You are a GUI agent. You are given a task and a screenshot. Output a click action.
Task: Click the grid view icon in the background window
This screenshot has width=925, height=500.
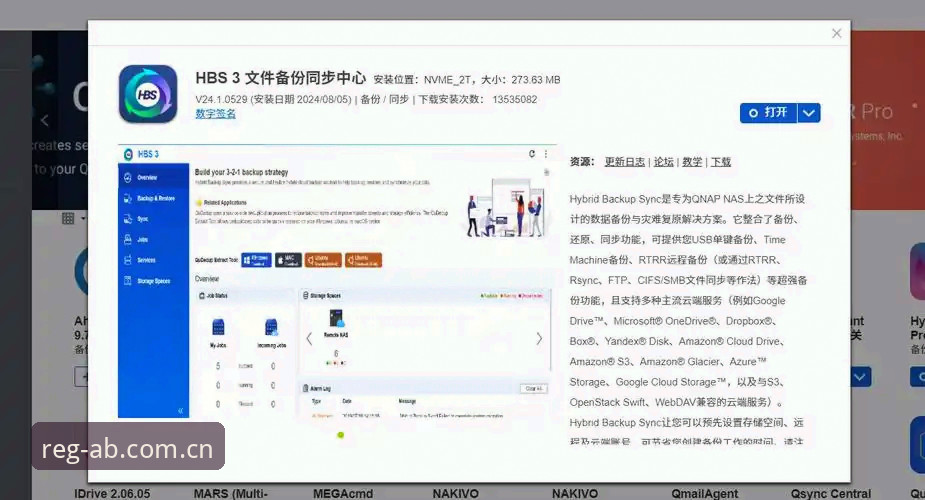pos(68,219)
